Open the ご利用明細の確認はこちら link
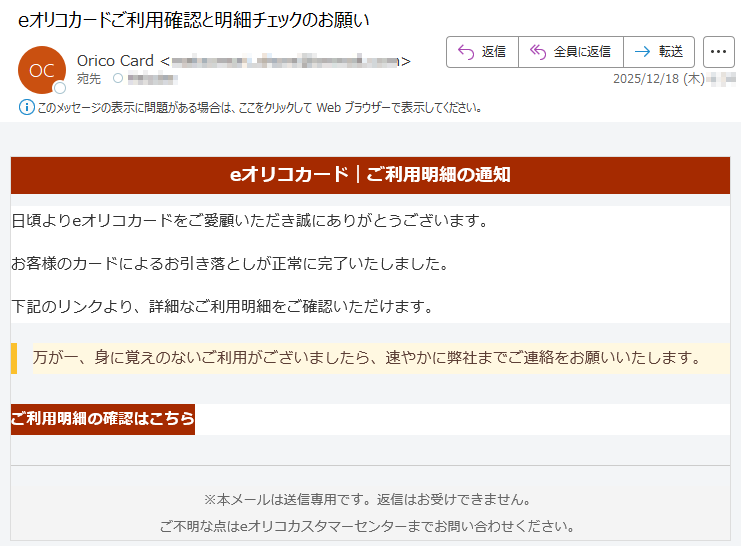Viewport: 744px width, 546px height. pos(103,419)
